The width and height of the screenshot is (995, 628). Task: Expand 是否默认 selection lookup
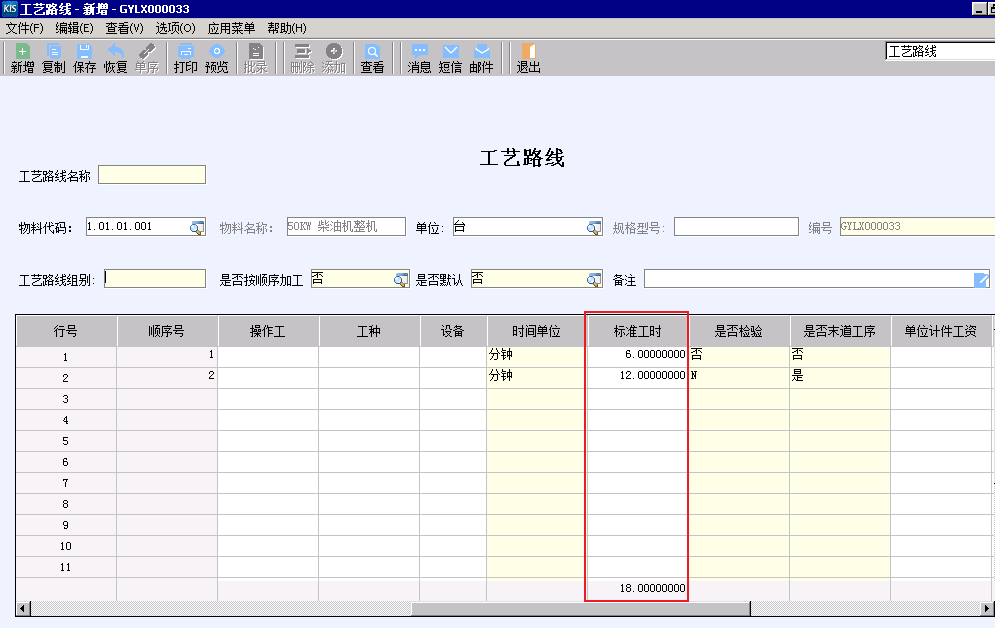[594, 279]
